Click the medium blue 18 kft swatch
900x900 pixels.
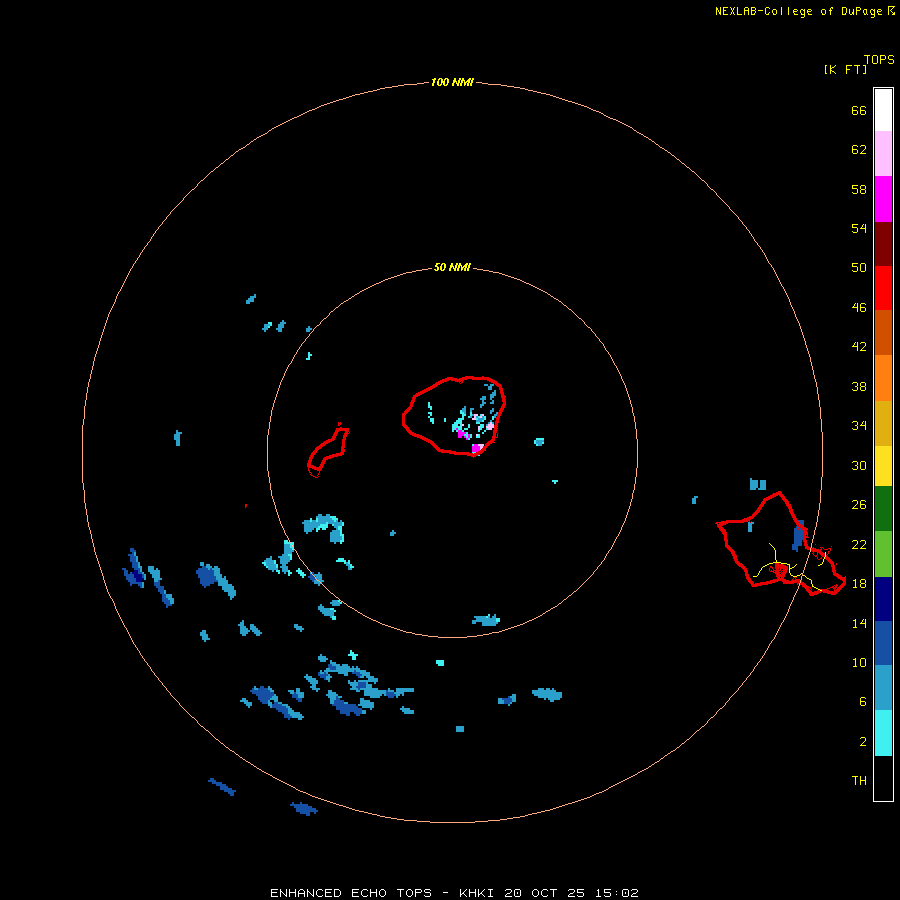tap(883, 643)
